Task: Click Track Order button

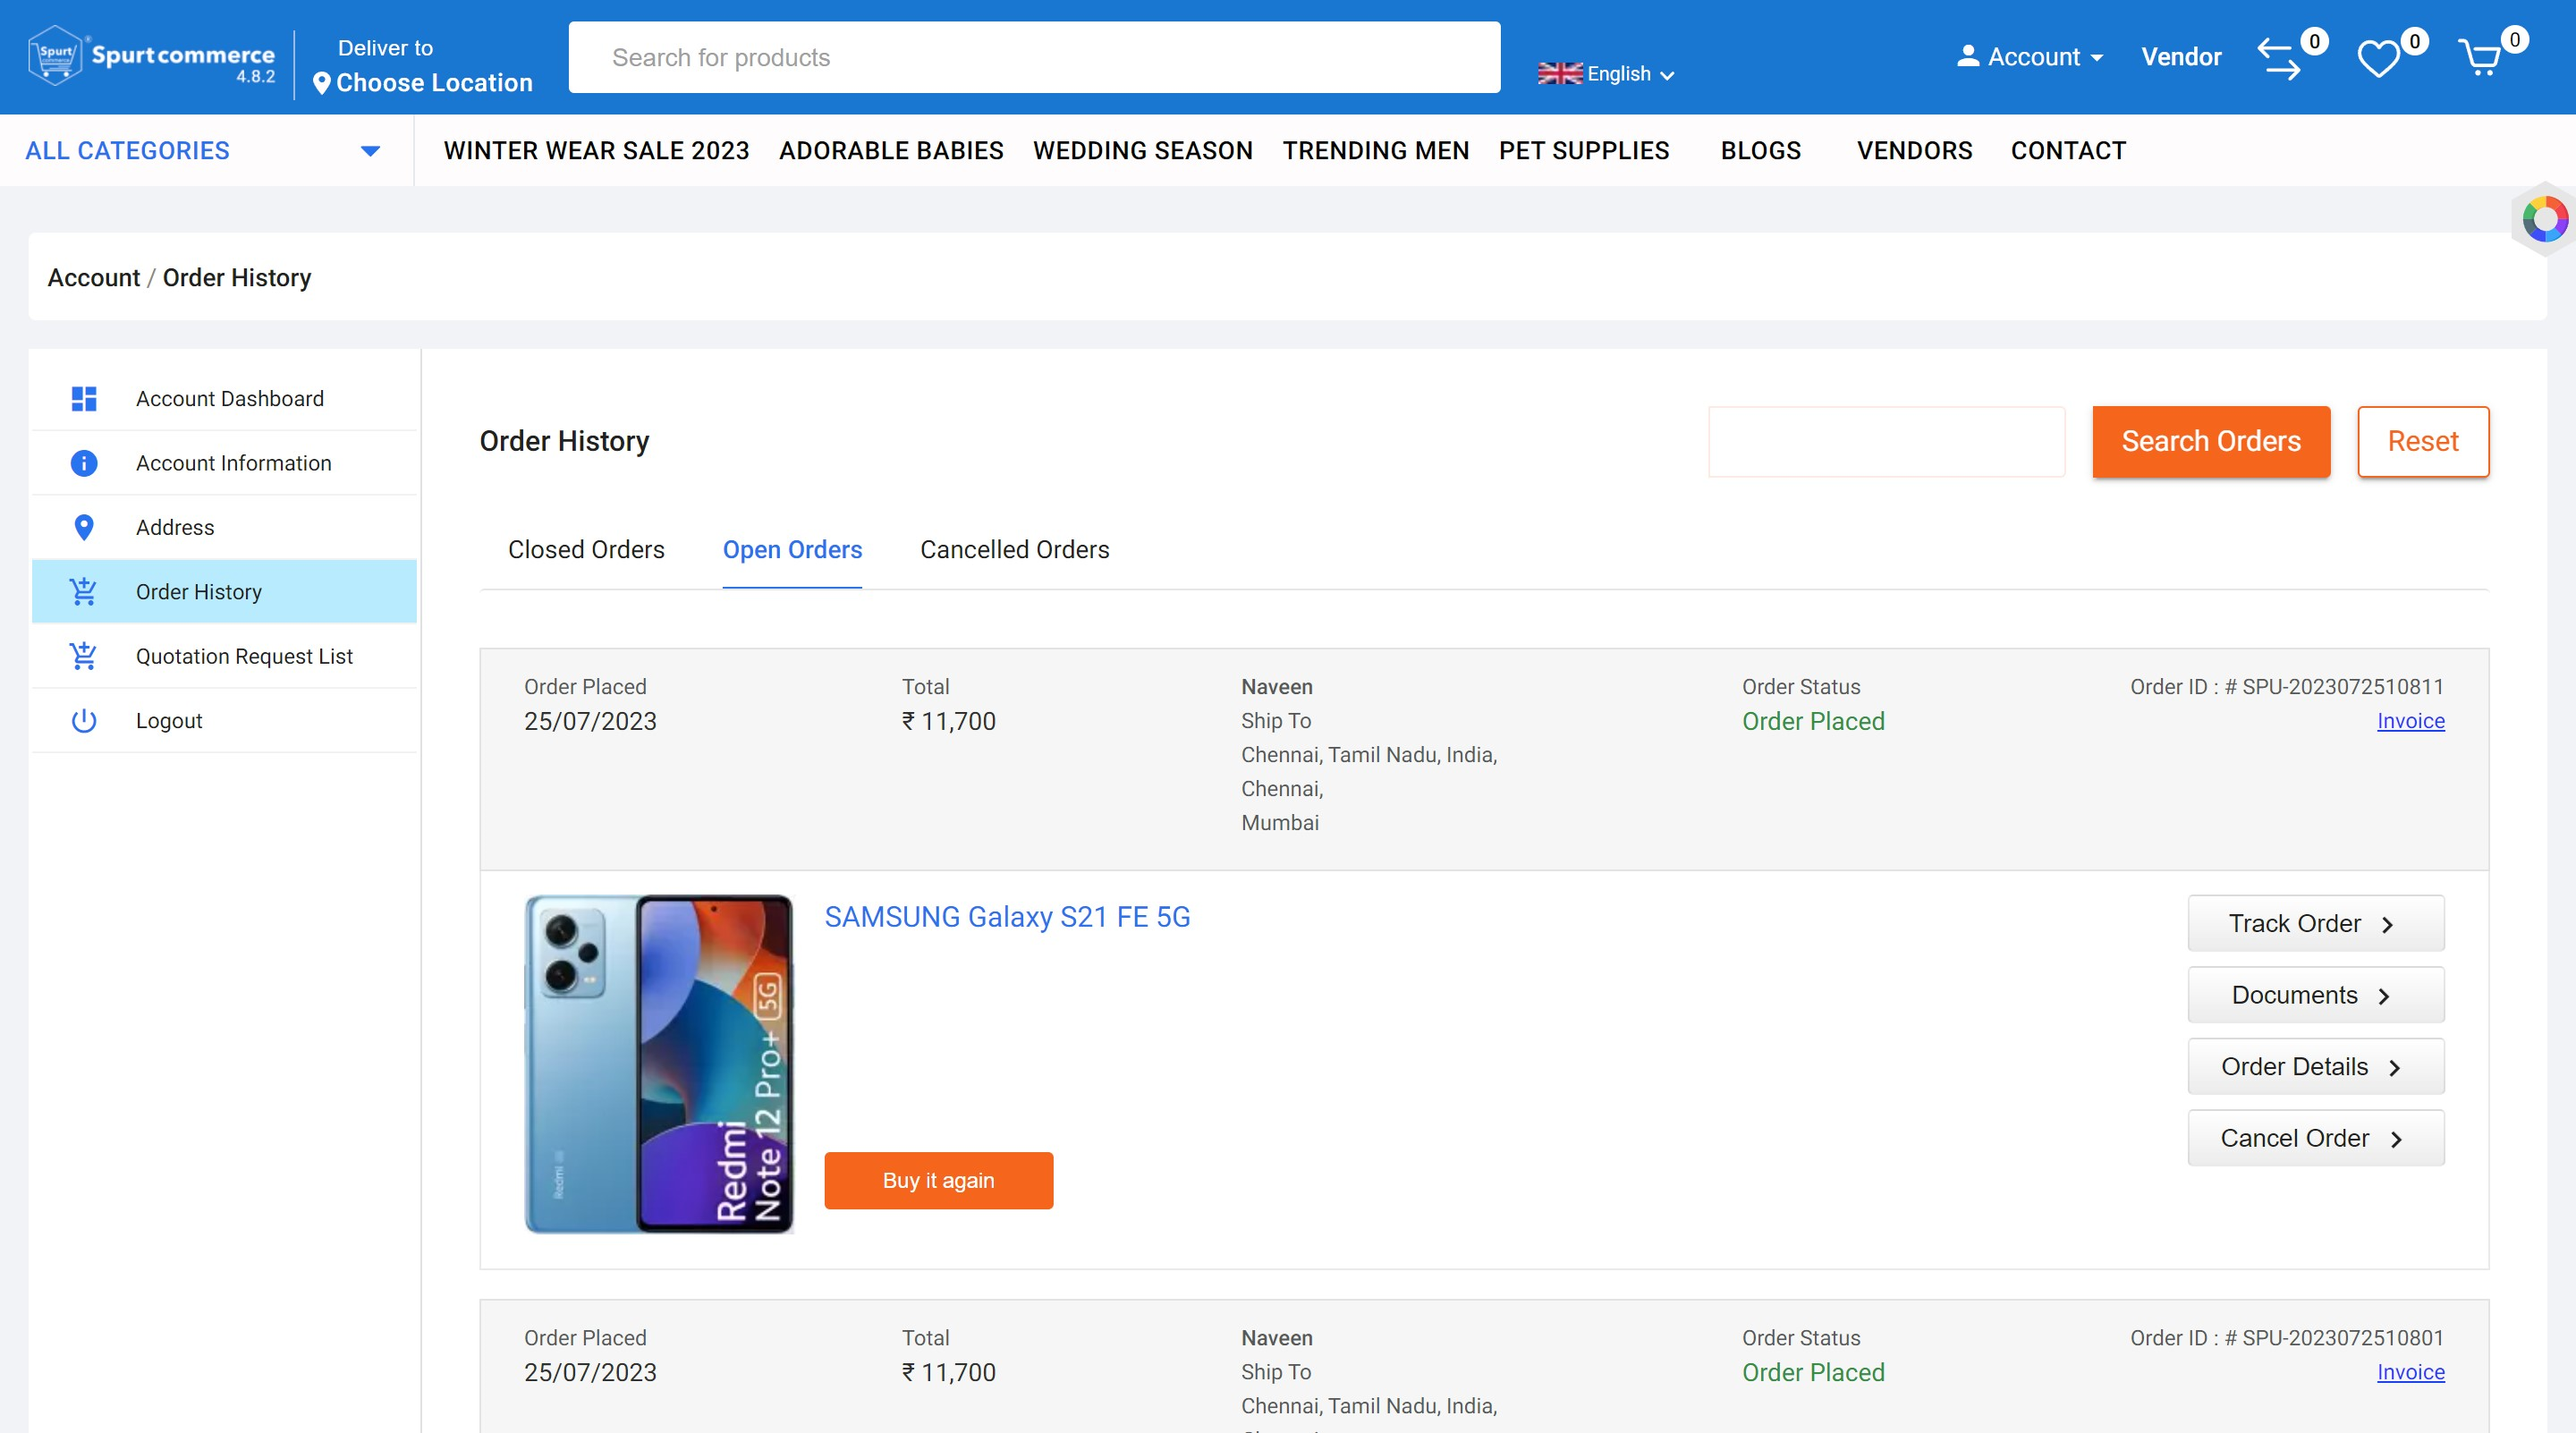Action: click(2315, 923)
